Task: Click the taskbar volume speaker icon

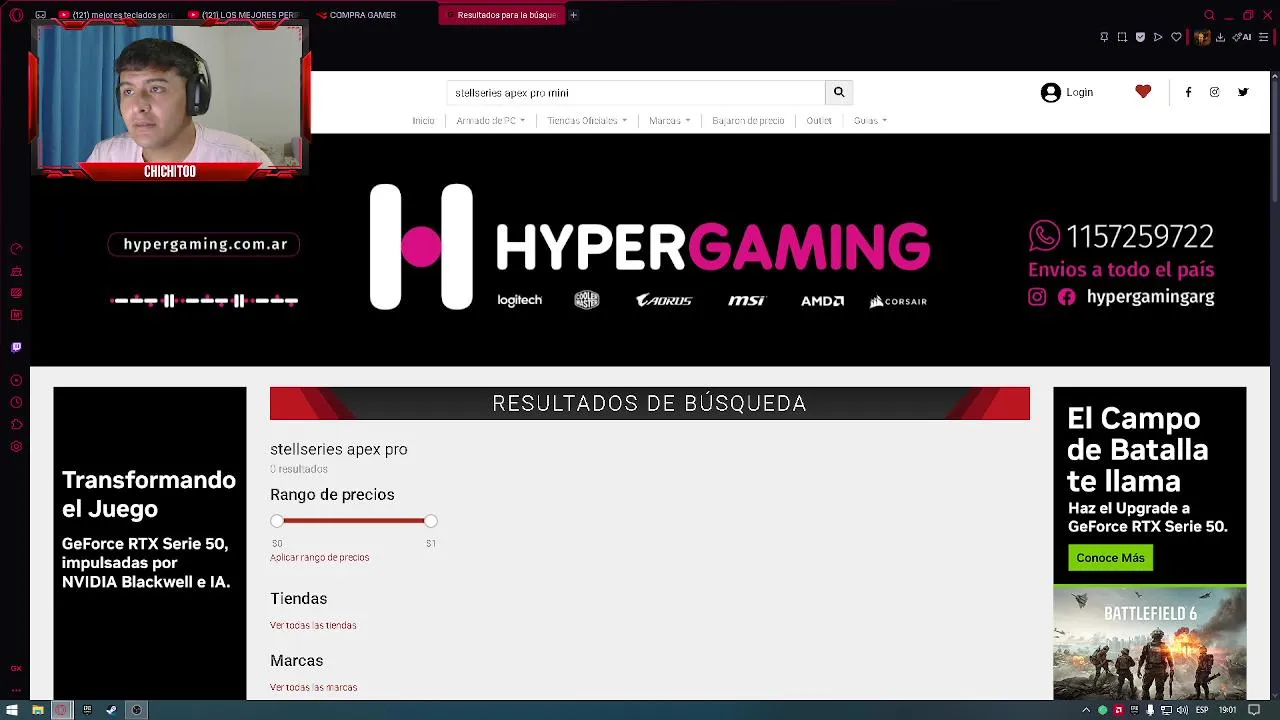Action: point(1182,710)
